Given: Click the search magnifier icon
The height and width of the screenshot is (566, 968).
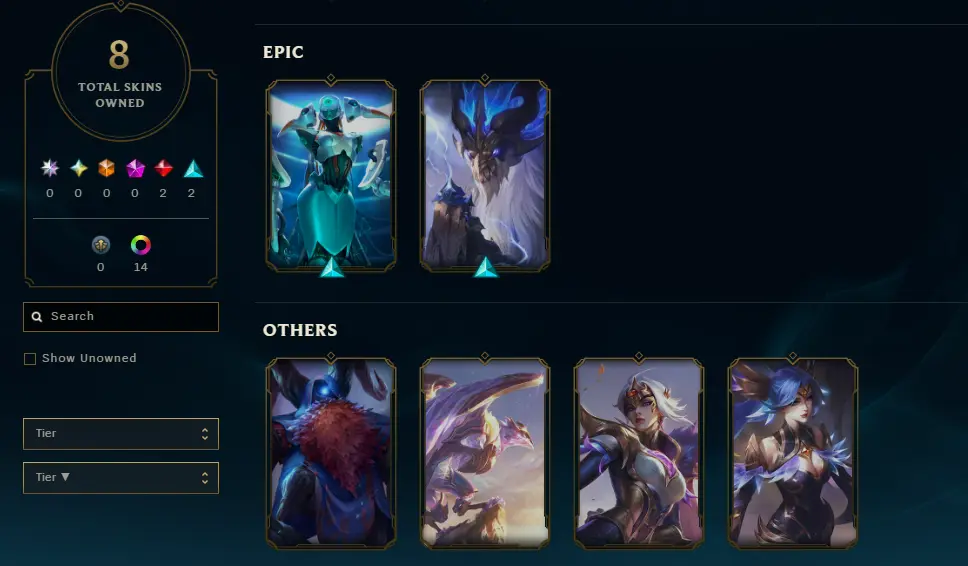Looking at the screenshot, I should click(37, 317).
